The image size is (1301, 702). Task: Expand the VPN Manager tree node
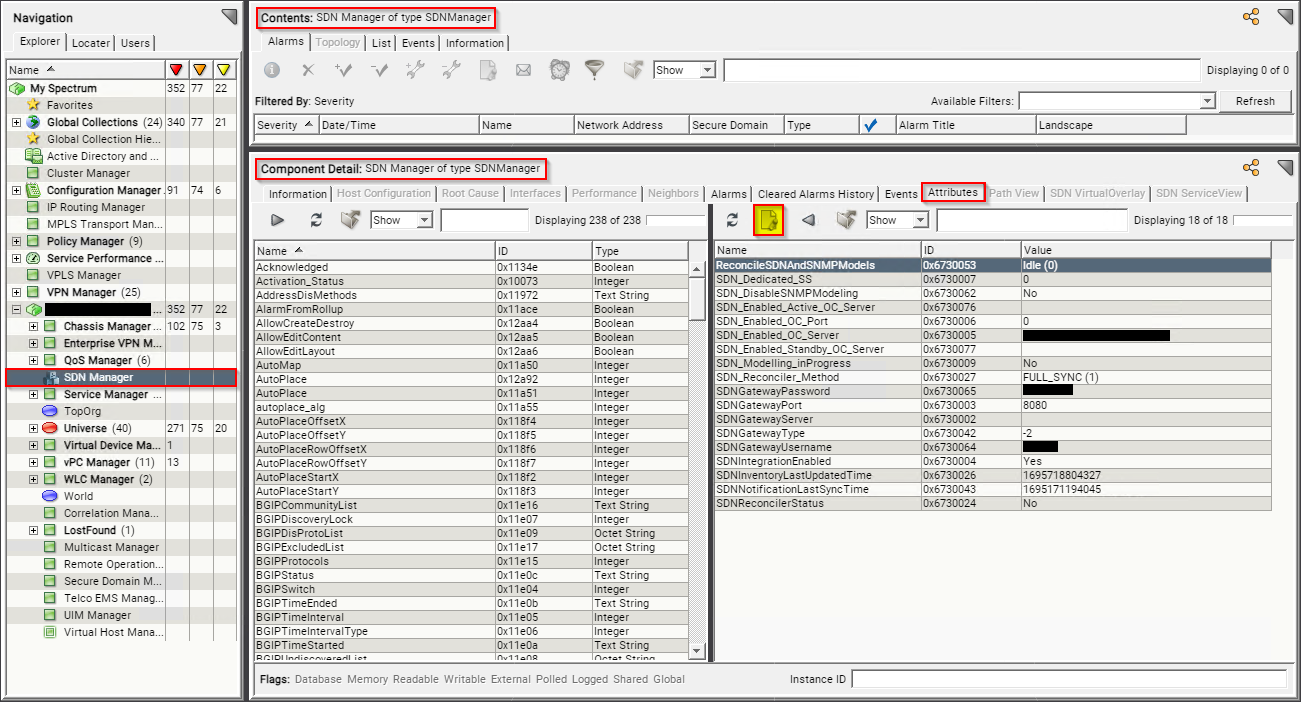pyautogui.click(x=16, y=292)
